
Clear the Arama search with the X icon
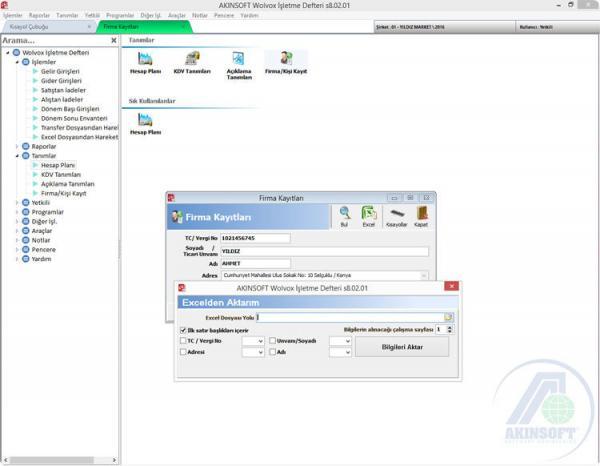[114, 40]
